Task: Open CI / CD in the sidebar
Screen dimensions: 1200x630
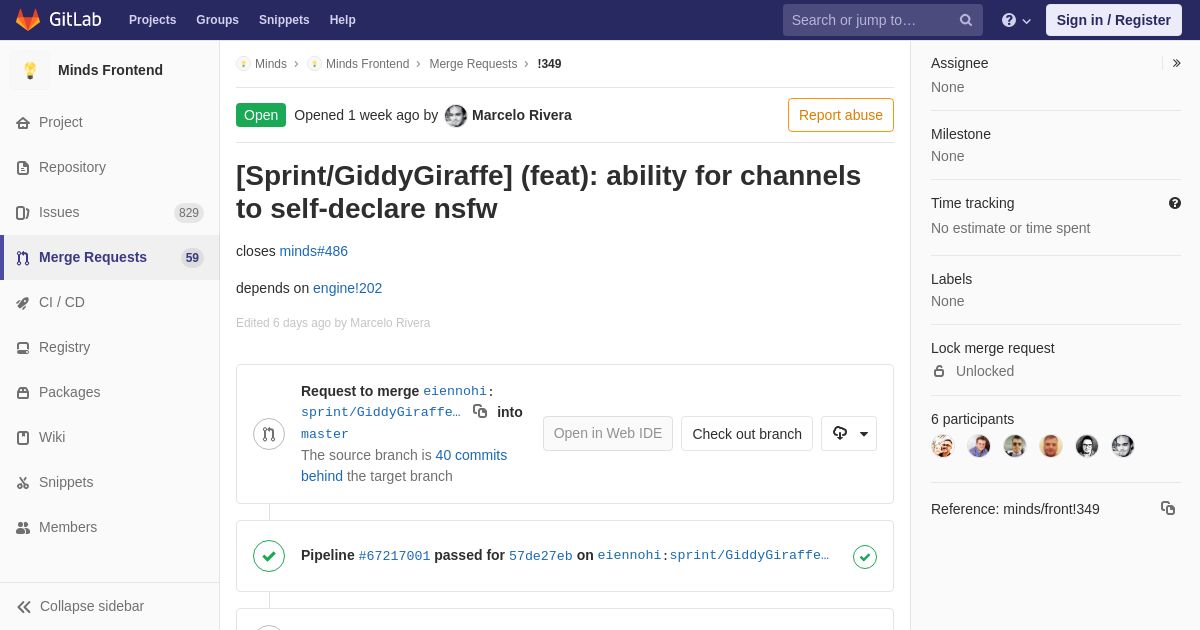Action: tap(110, 302)
